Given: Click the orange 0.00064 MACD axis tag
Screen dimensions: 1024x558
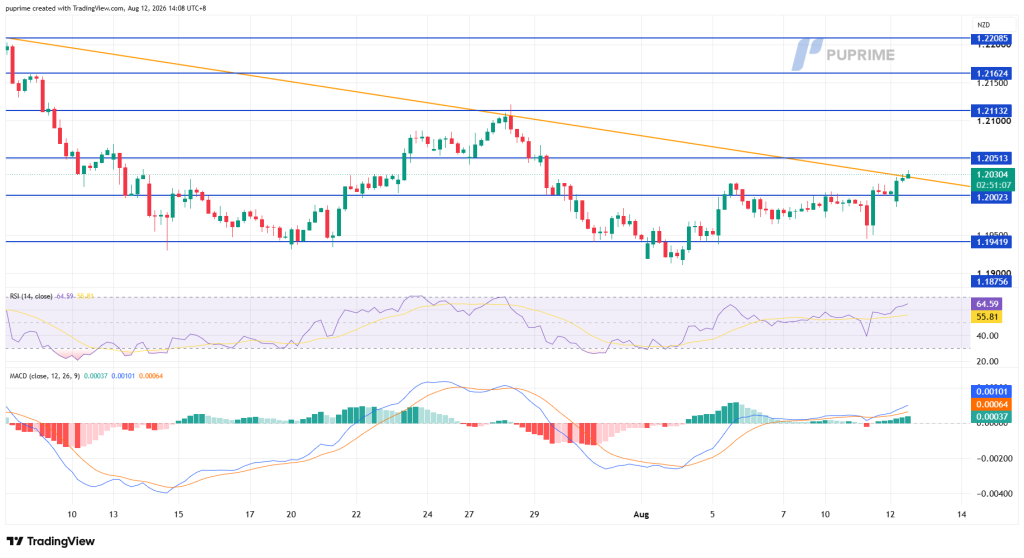Looking at the screenshot, I should (x=991, y=404).
